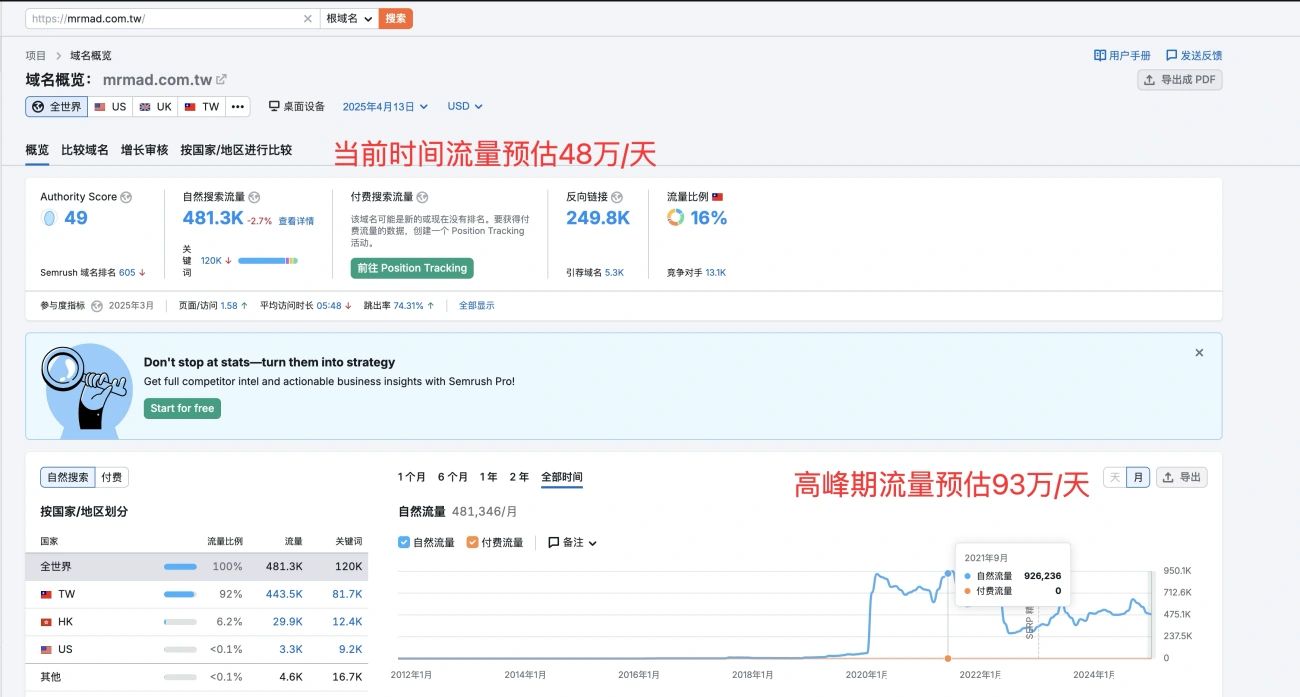This screenshot has height=697, width=1300.
Task: Click the 项目 breadcrumb link
Action: pos(36,56)
